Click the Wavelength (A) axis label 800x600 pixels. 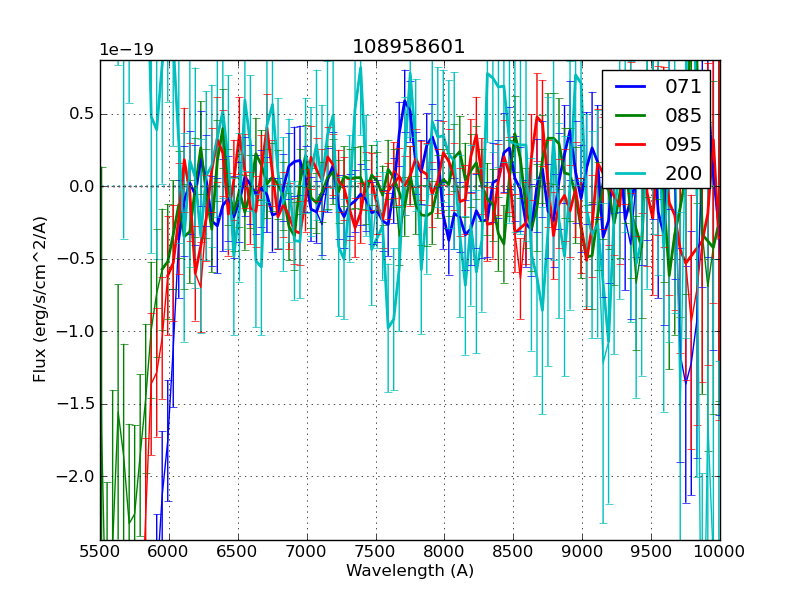pos(410,571)
